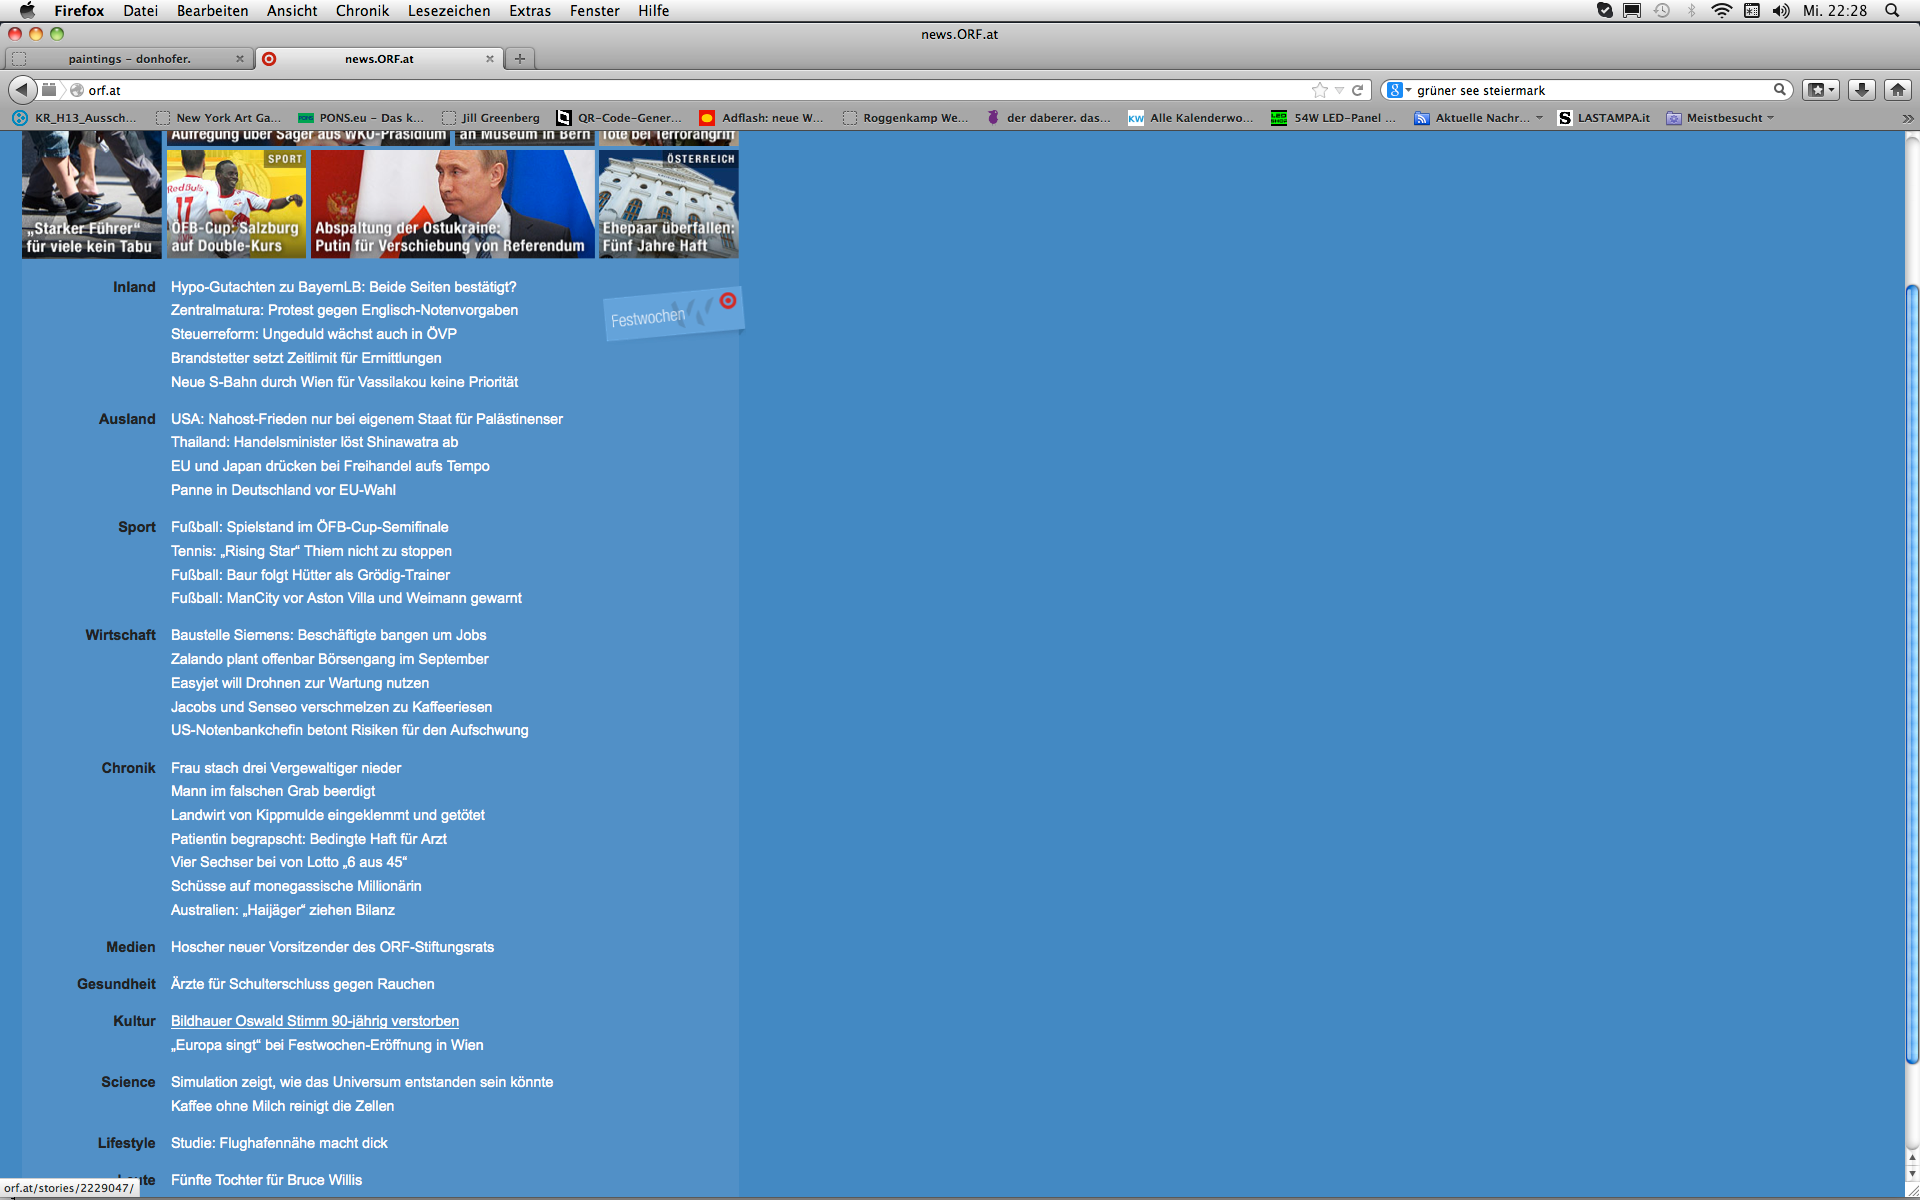
Task: Open the Alle Kalenderwo… bookmark
Action: click(x=1190, y=118)
